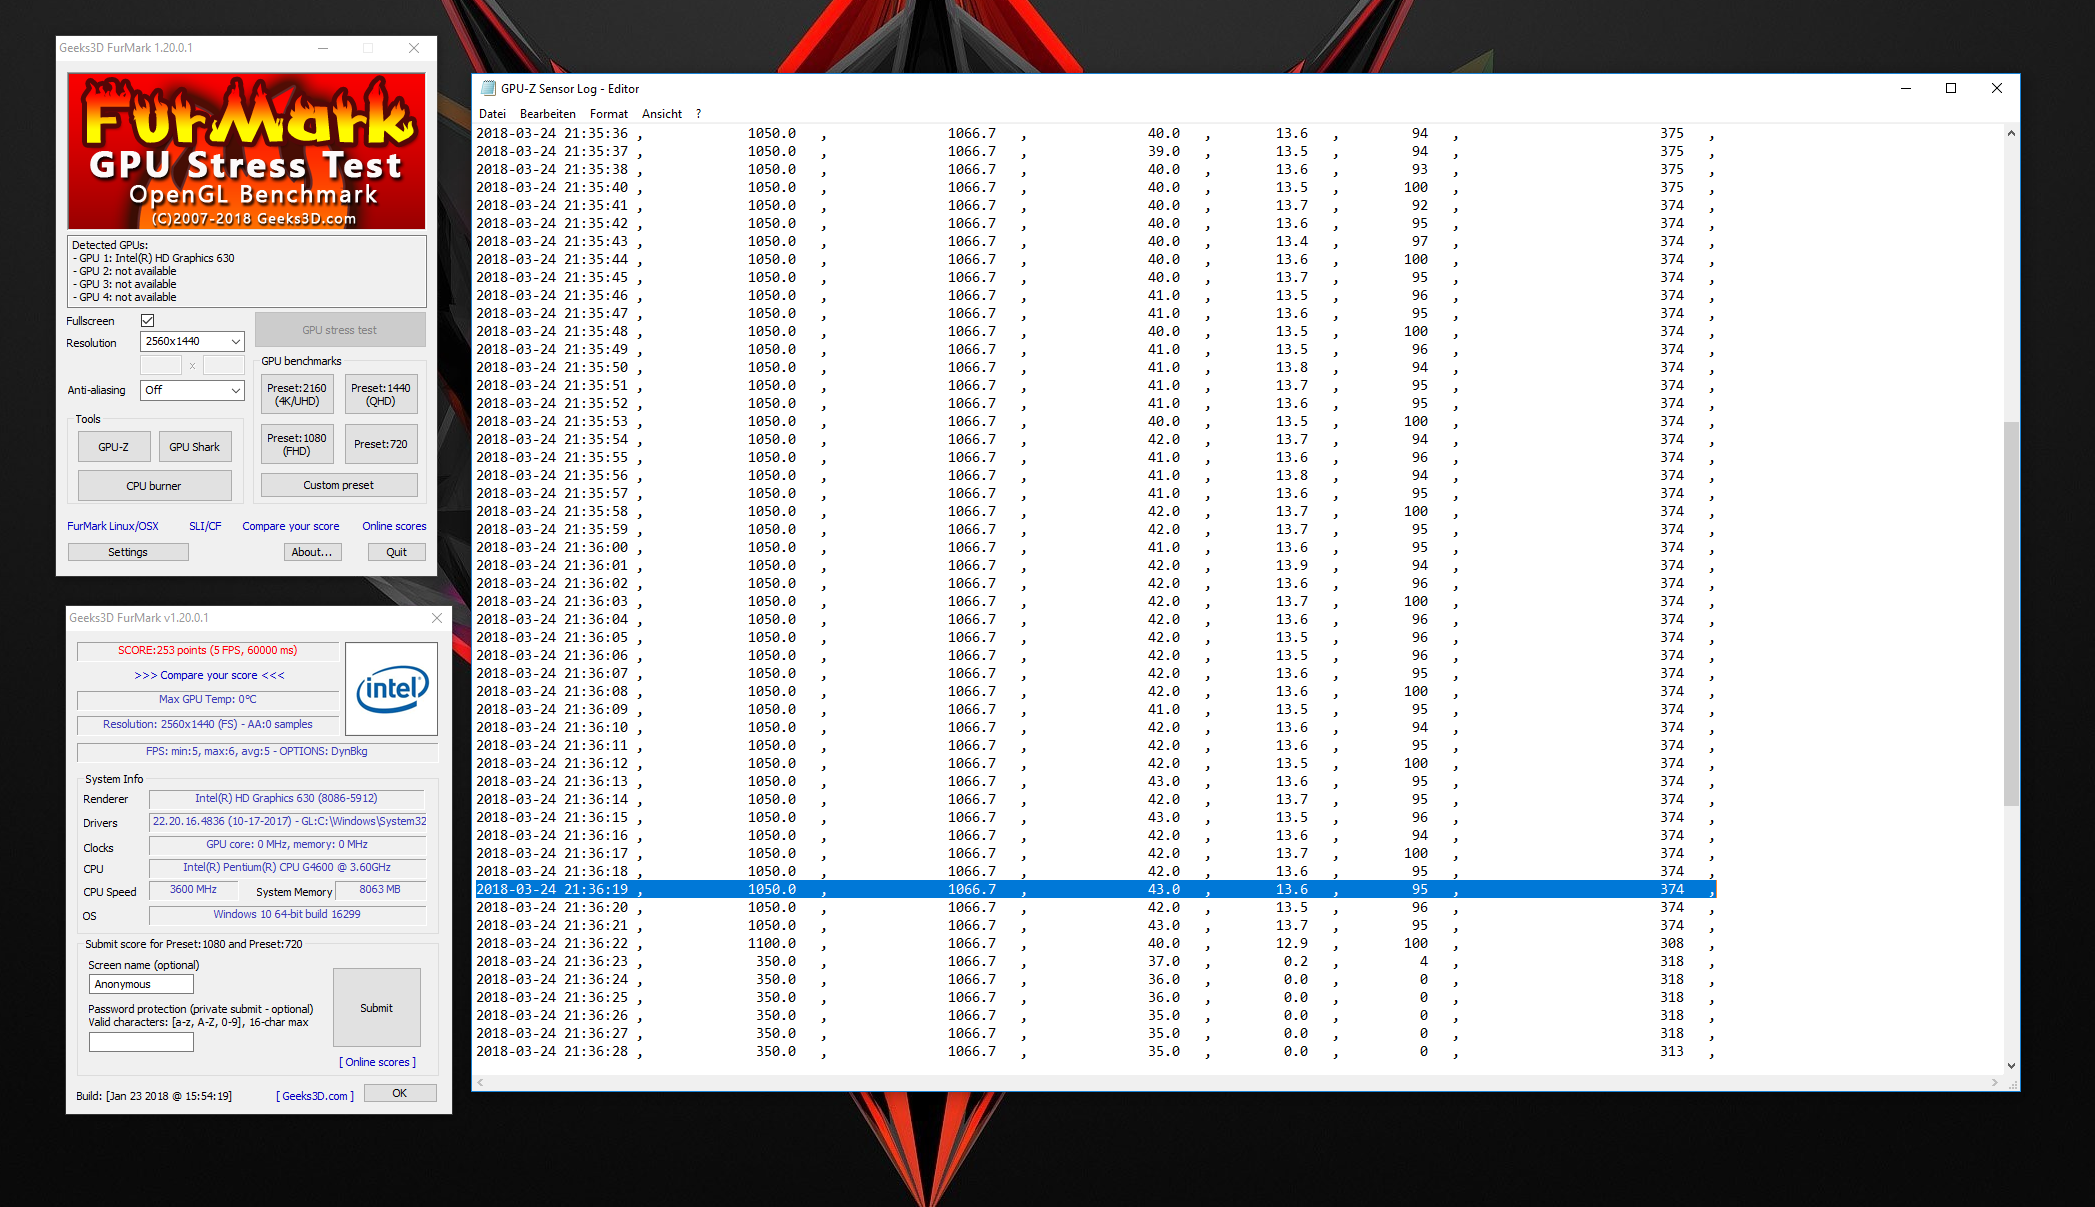Run Preset:2160 (4K/UHD) benchmark
The width and height of the screenshot is (2095, 1207).
point(297,394)
